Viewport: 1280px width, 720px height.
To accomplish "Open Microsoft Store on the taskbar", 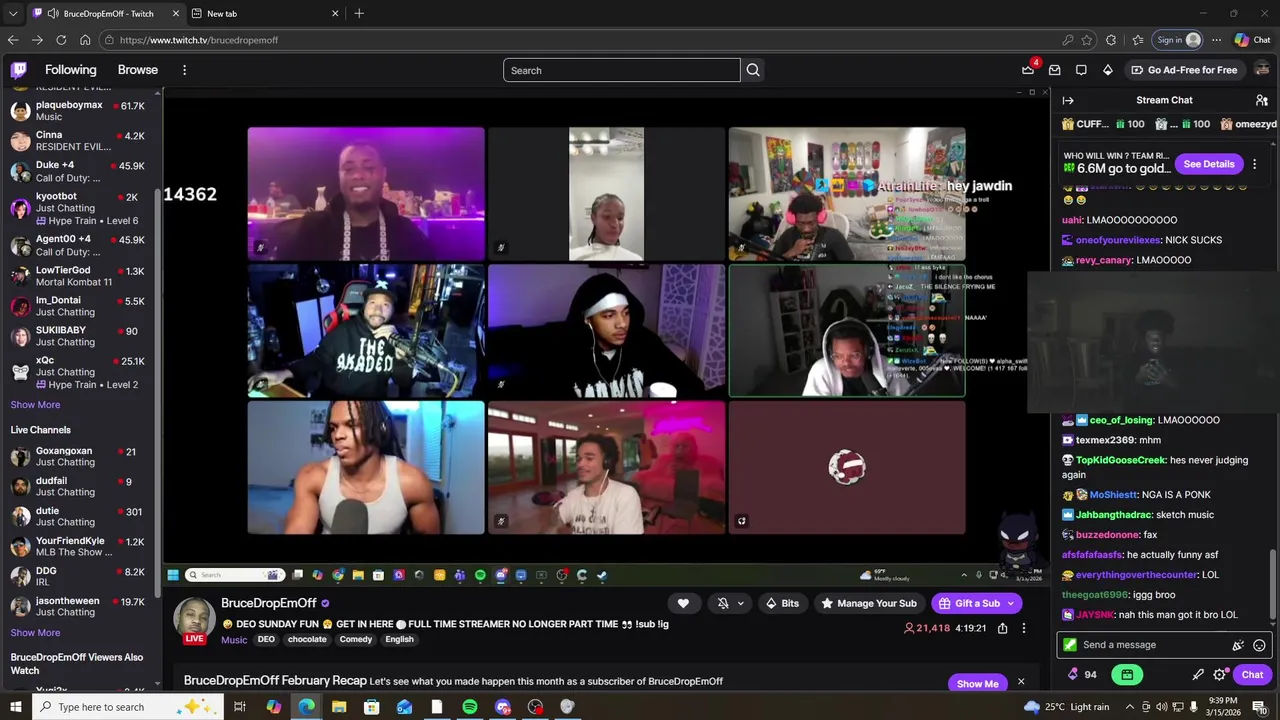I will 371,707.
